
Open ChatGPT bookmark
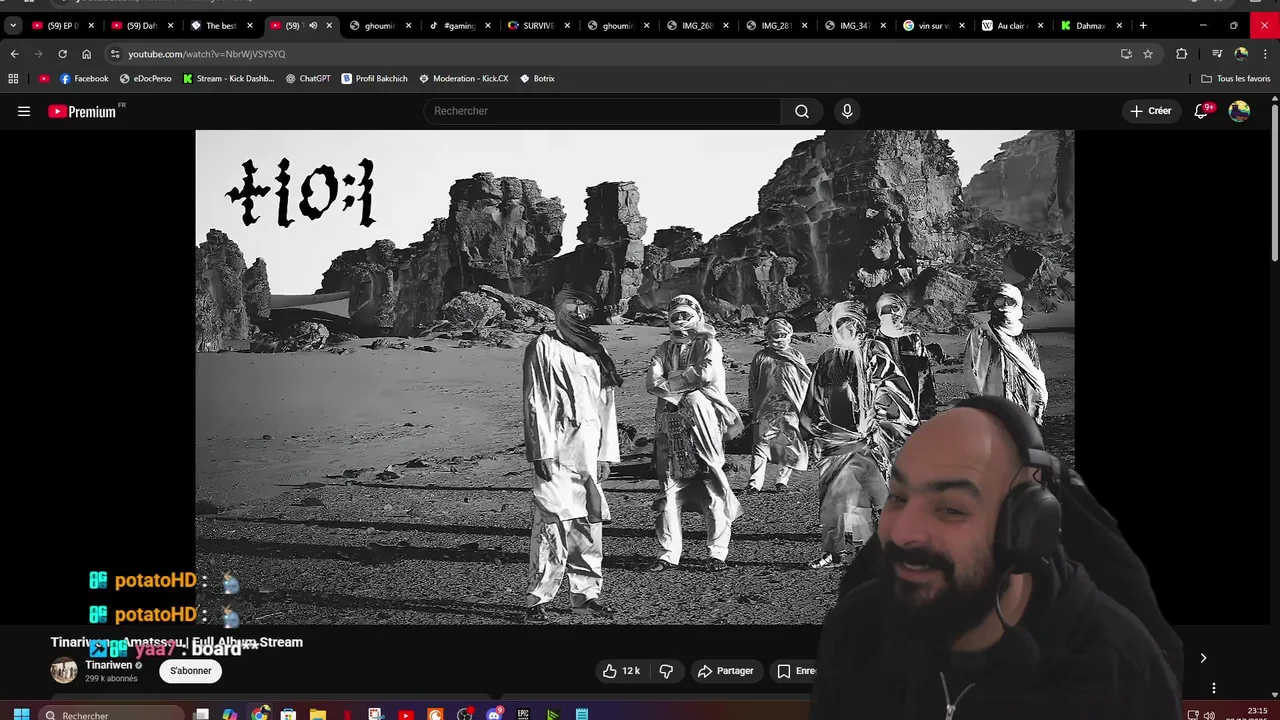tap(308, 78)
